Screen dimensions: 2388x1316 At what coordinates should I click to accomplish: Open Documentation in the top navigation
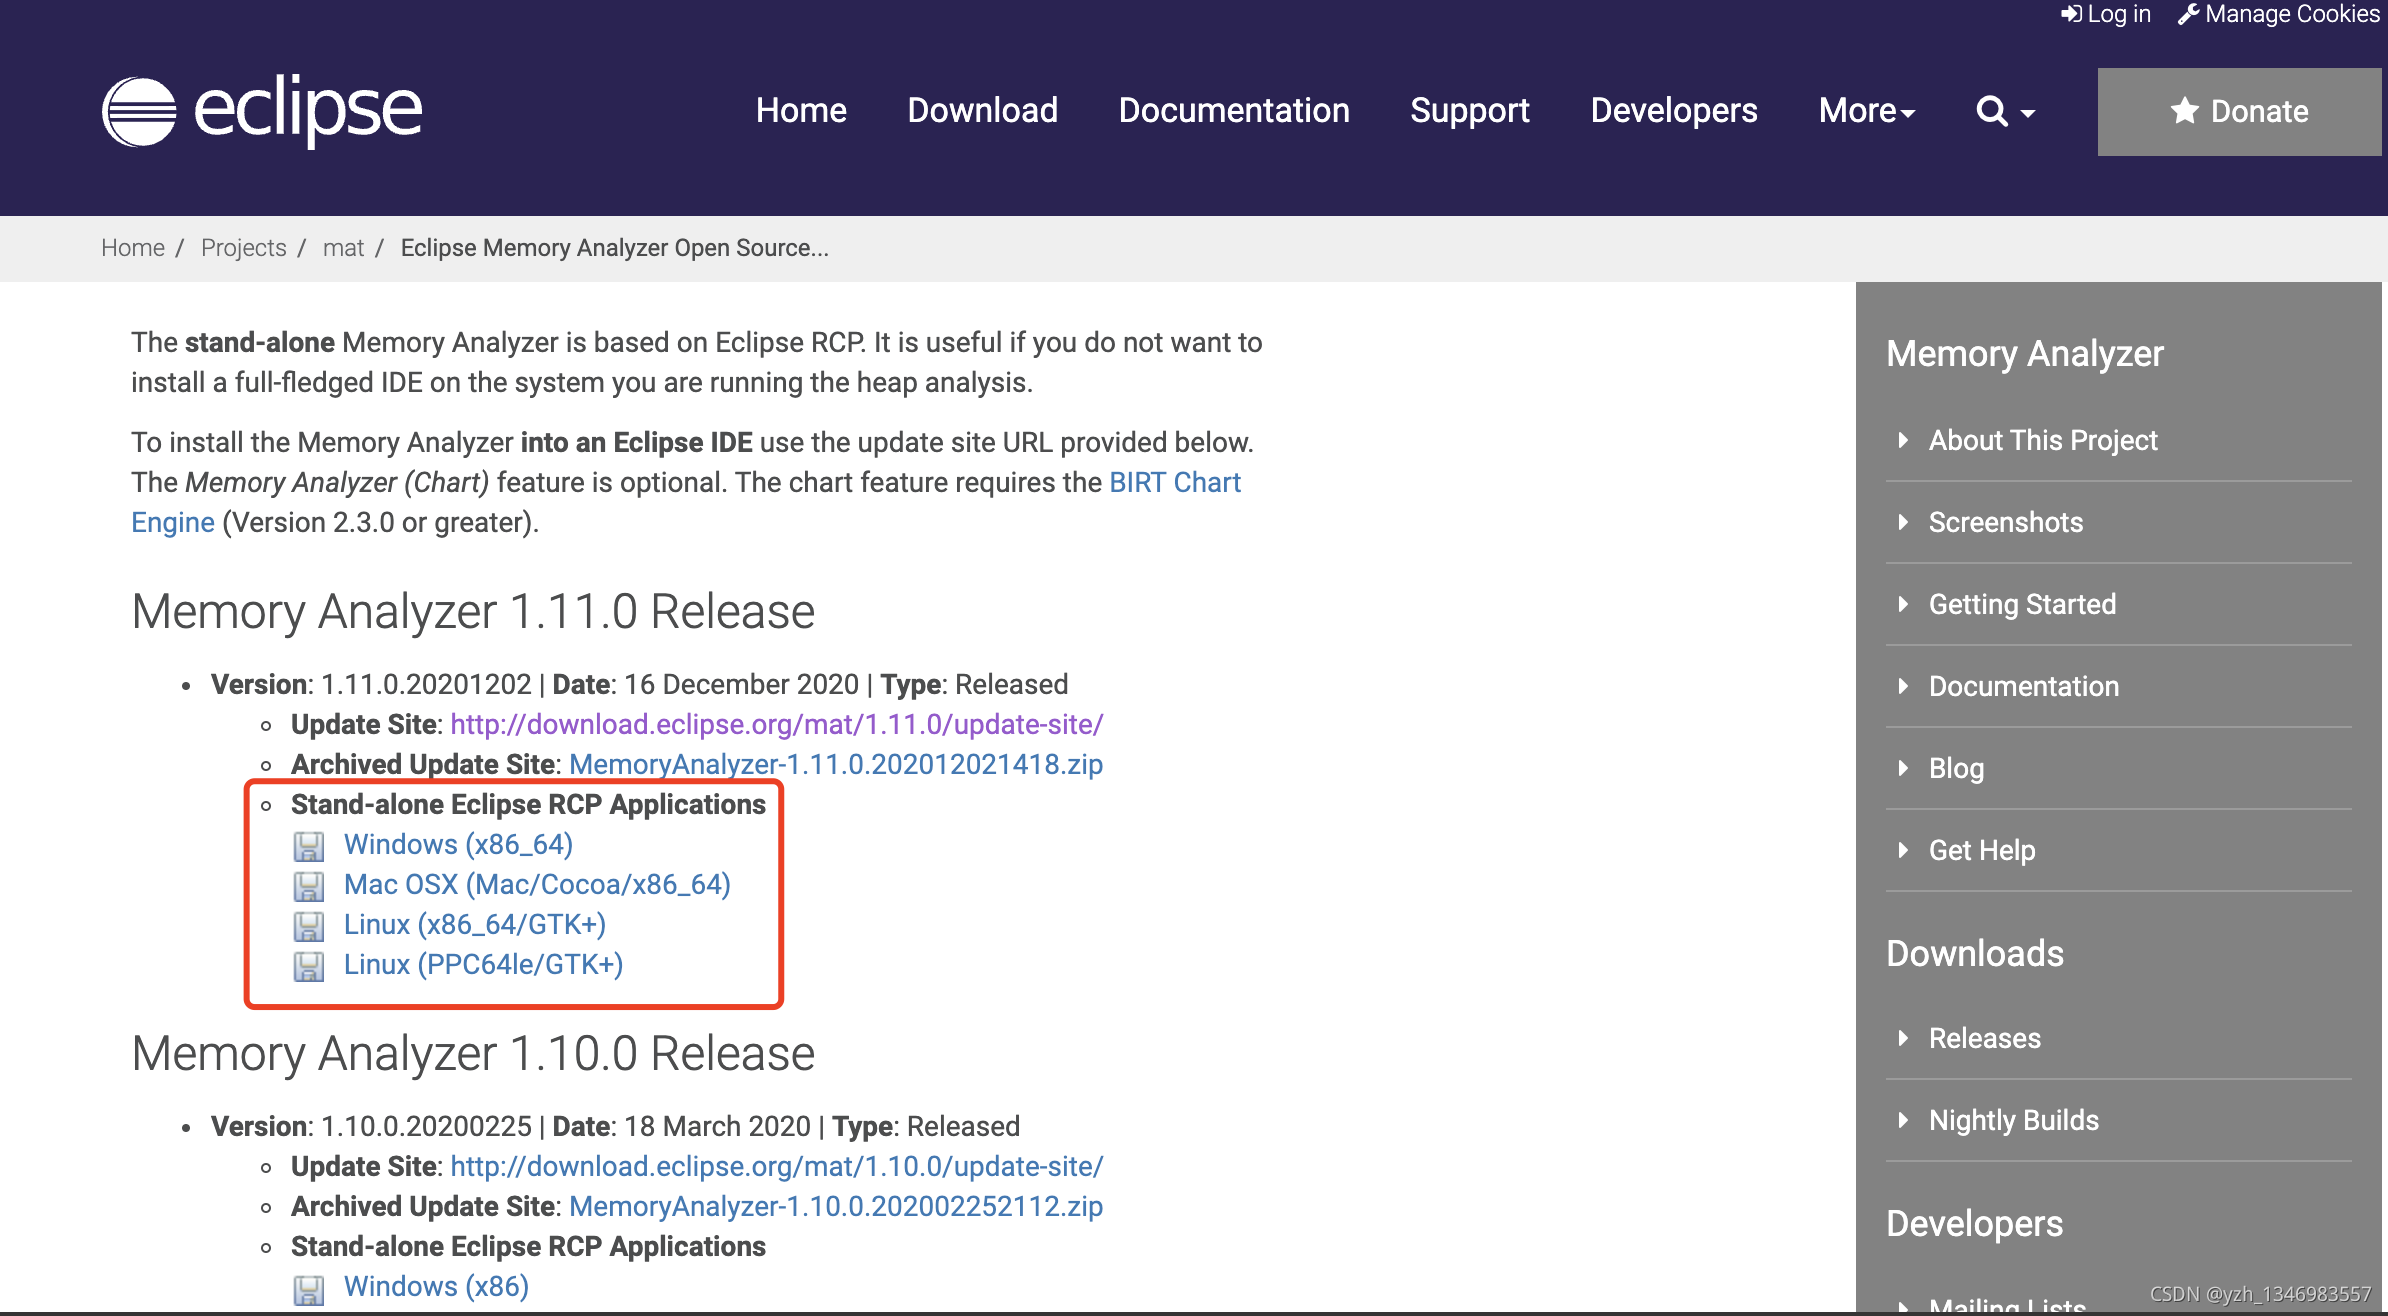pos(1234,110)
